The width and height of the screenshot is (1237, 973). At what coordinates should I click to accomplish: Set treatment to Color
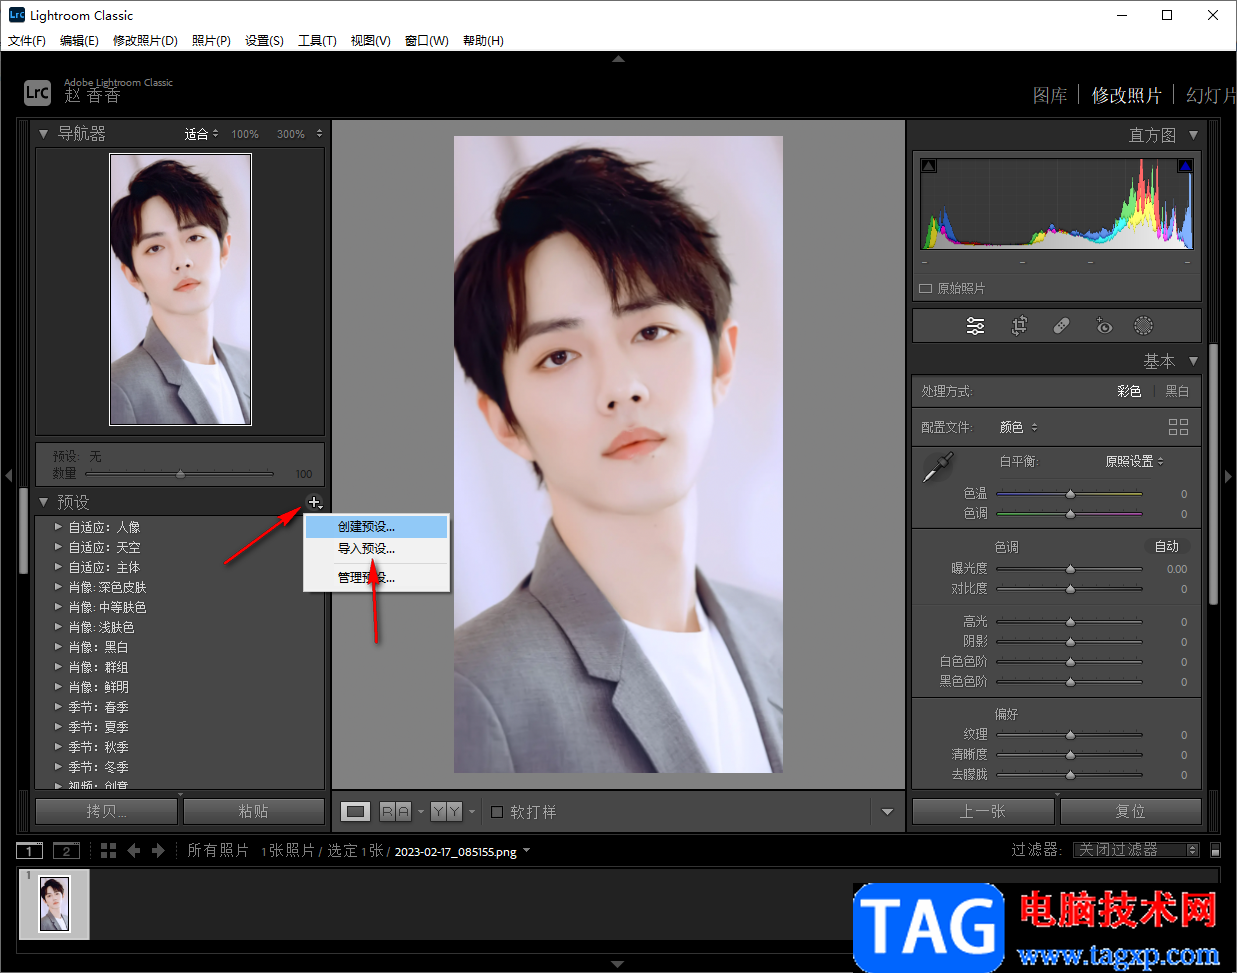point(1129,391)
